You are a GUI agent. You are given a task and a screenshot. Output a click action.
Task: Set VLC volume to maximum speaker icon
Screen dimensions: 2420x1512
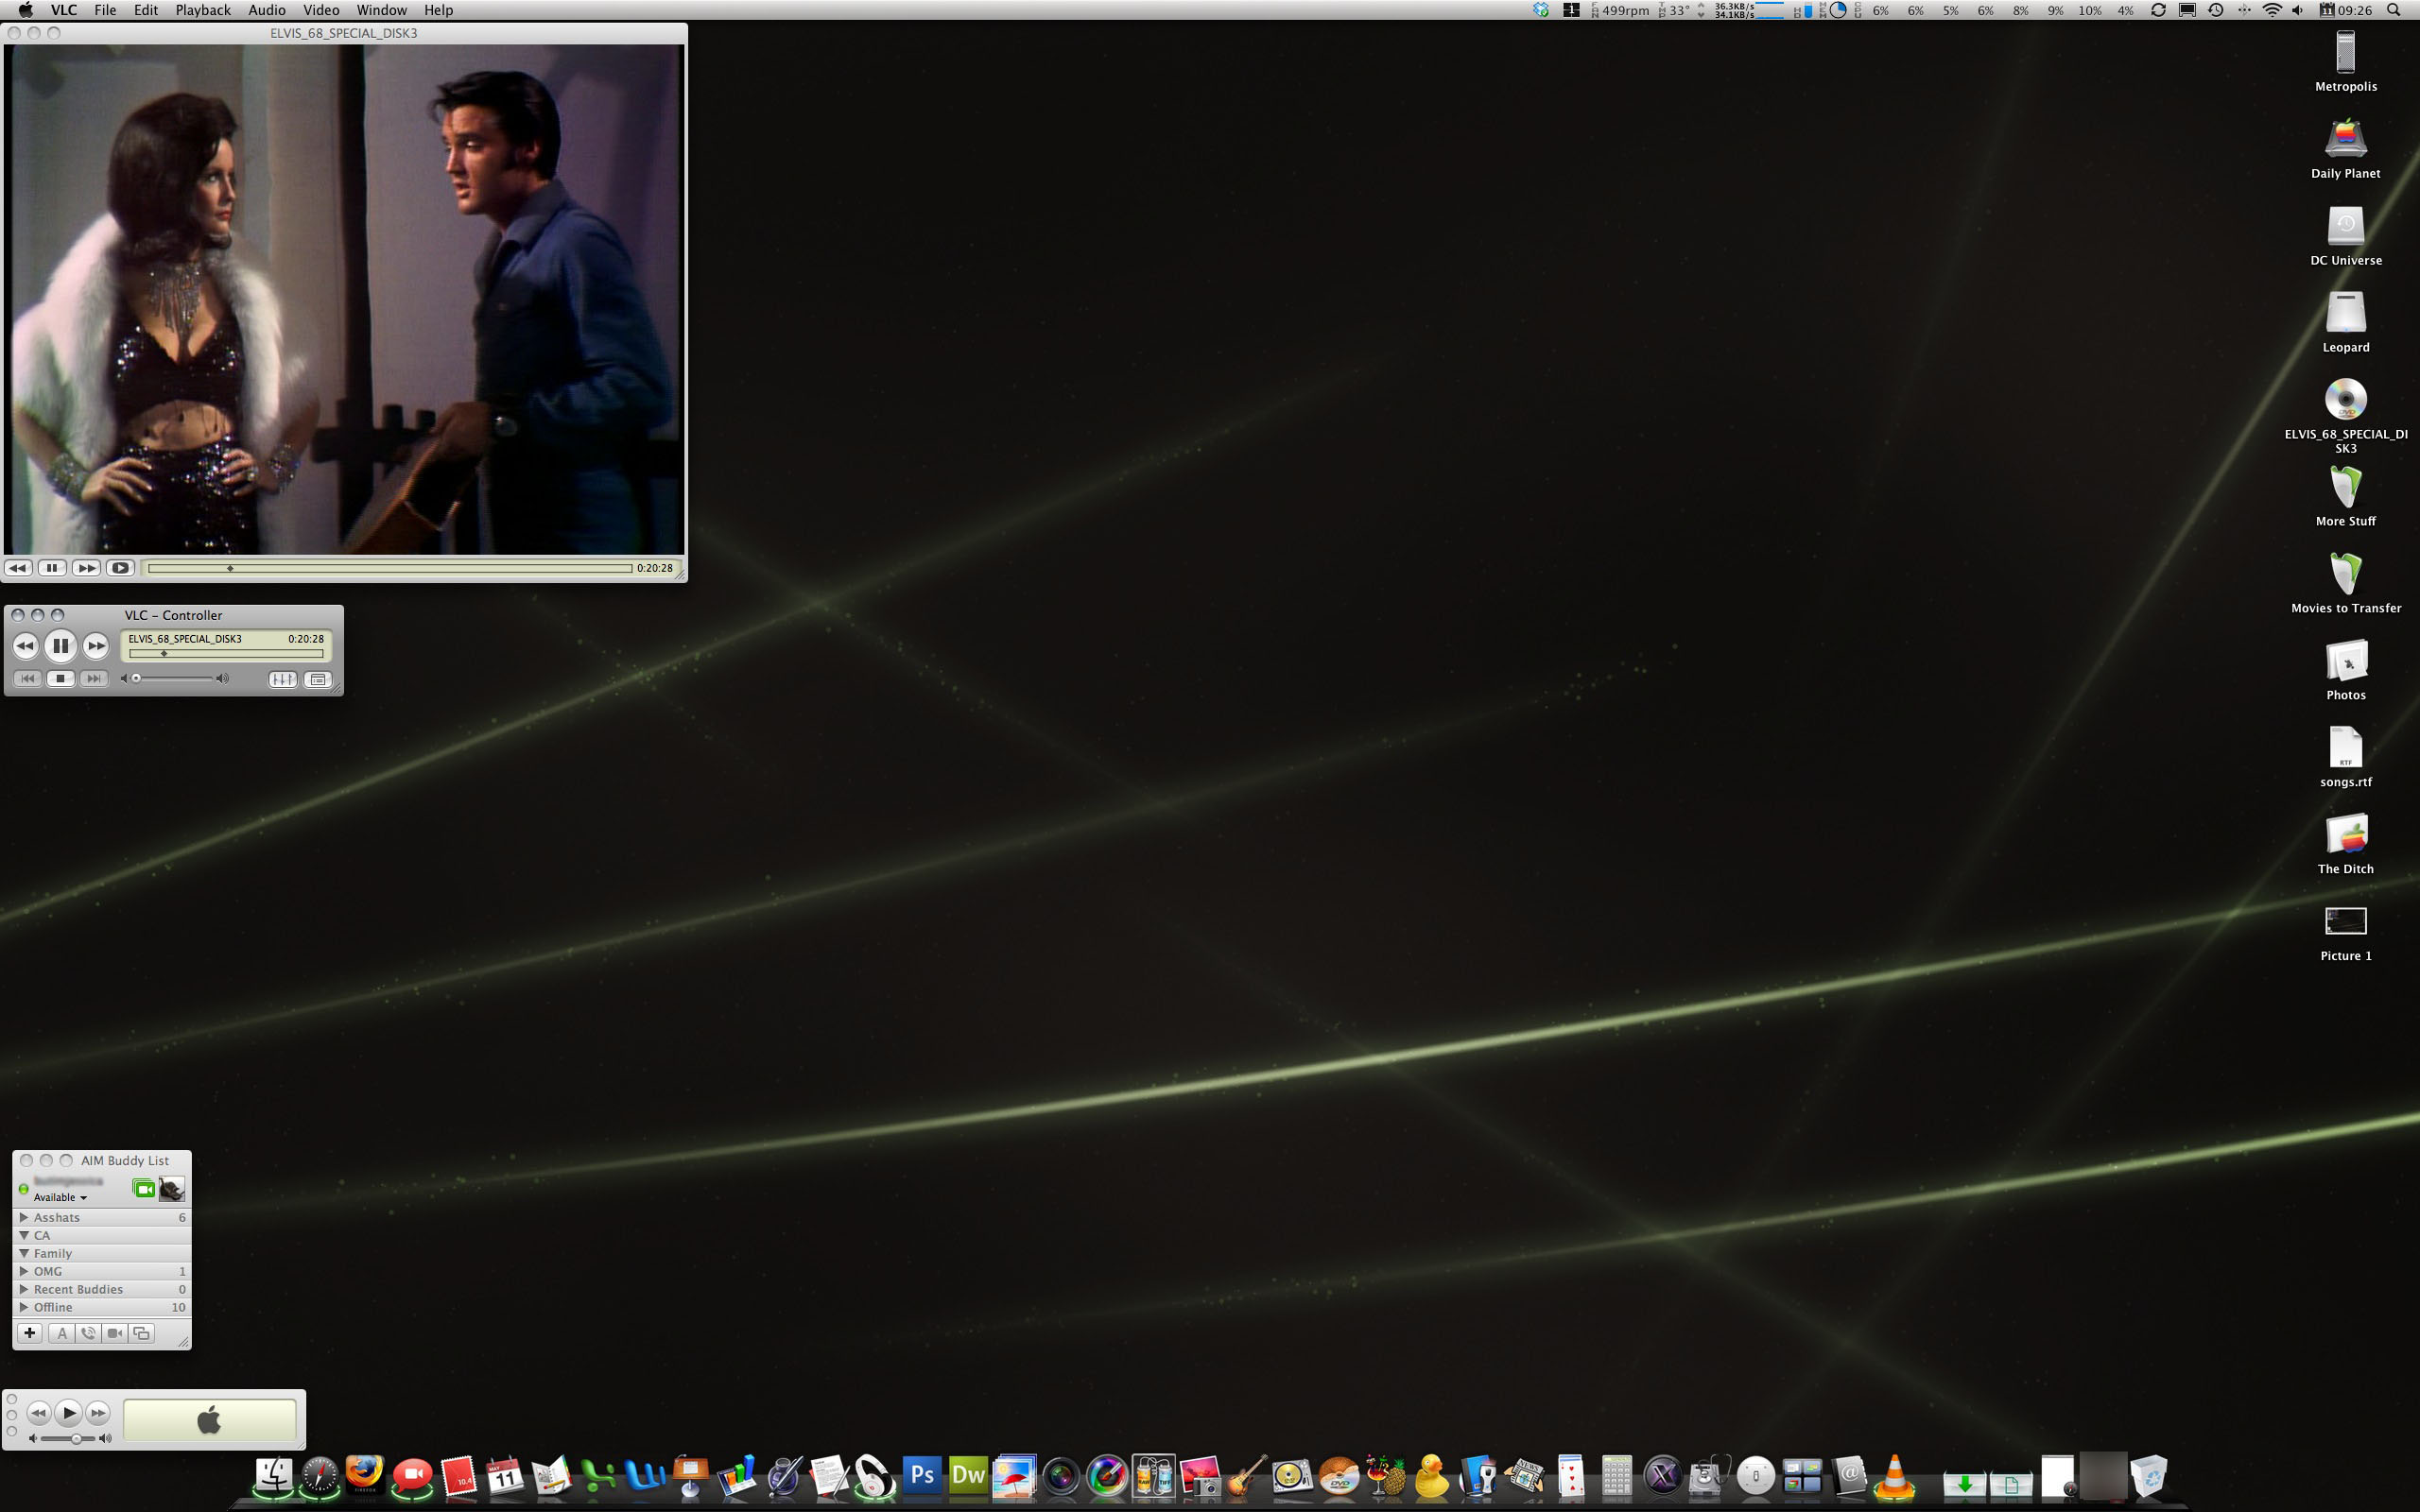coord(222,679)
